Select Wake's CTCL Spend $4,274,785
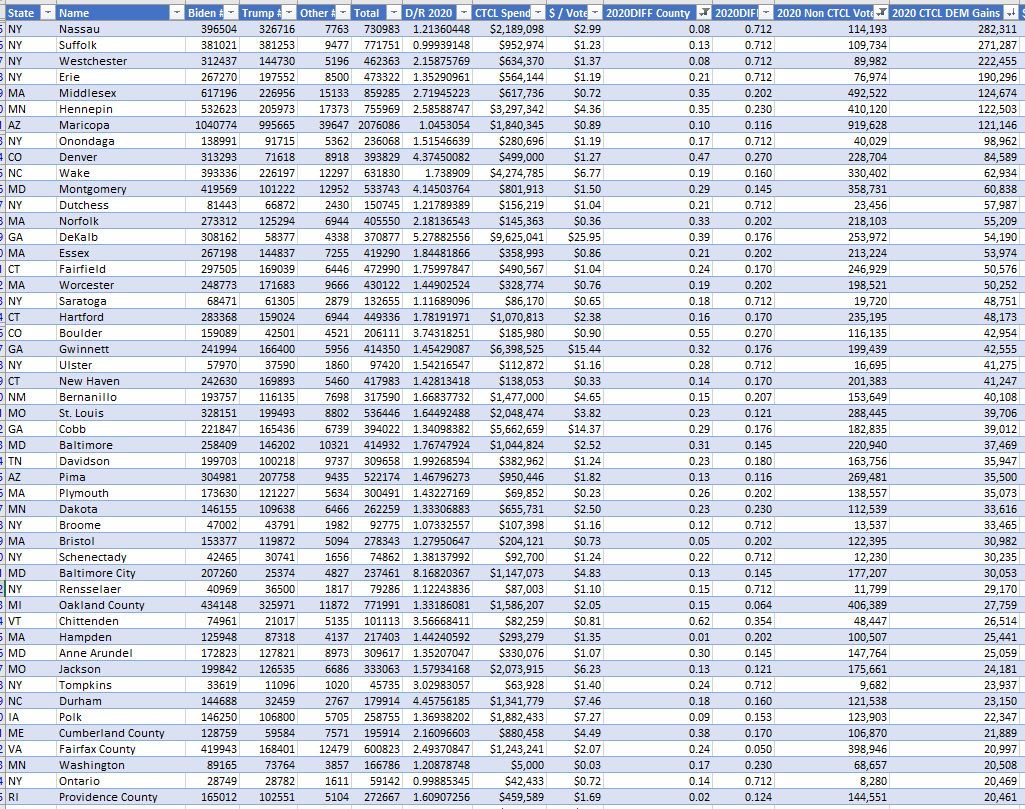The height and width of the screenshot is (809, 1025). tap(509, 173)
